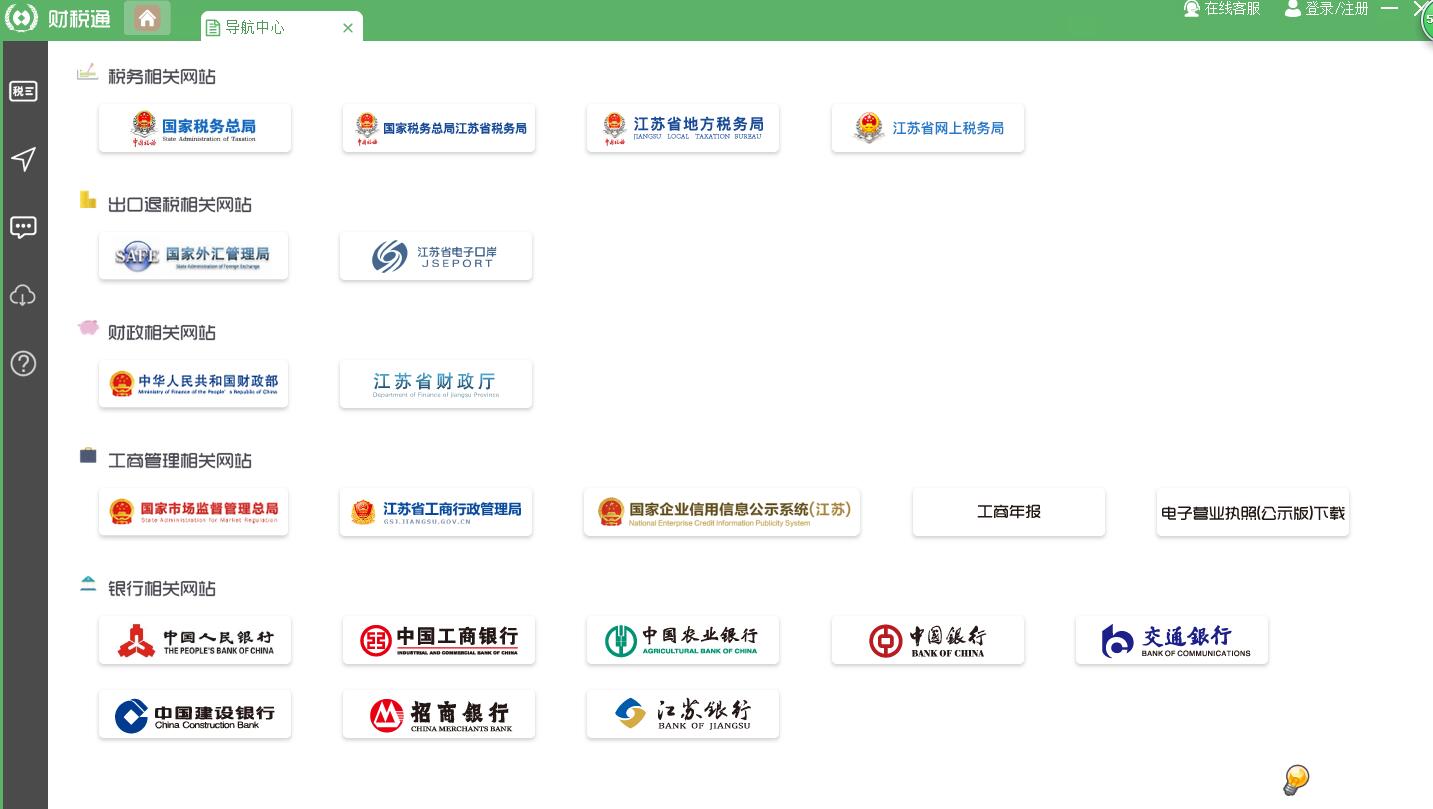Image resolution: width=1433 pixels, height=809 pixels.
Task: Click the cloud download sidebar icon
Action: (x=23, y=296)
